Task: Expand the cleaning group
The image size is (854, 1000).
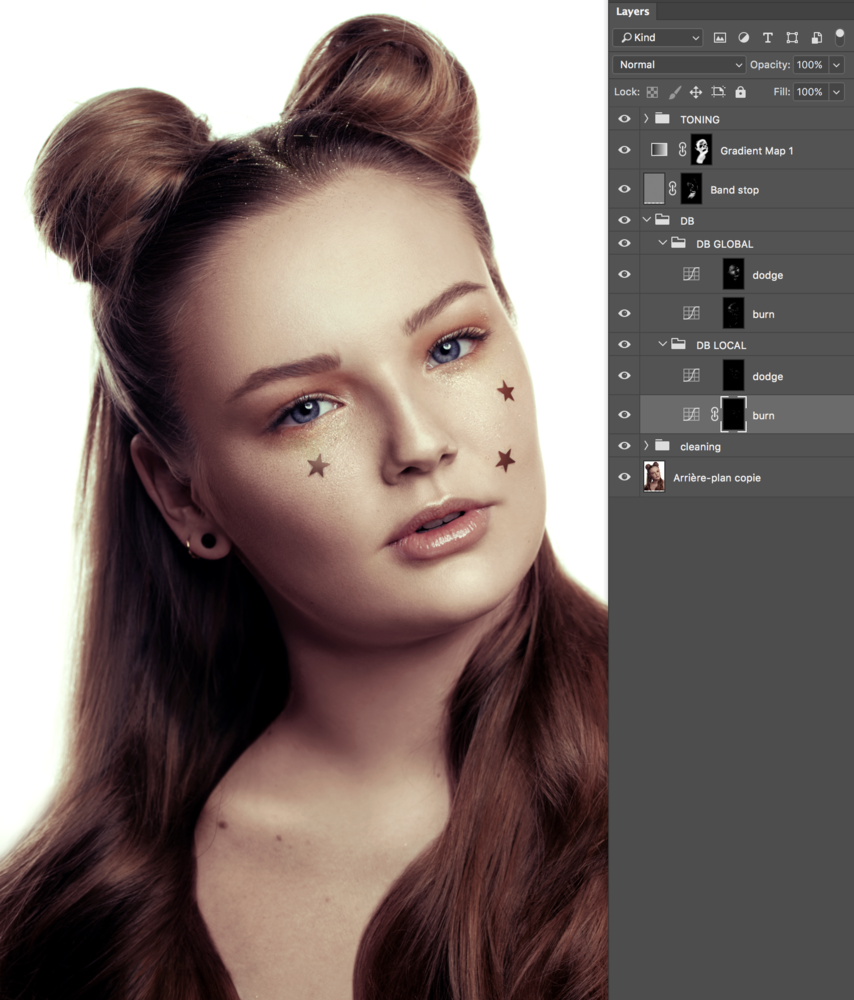Action: [645, 446]
